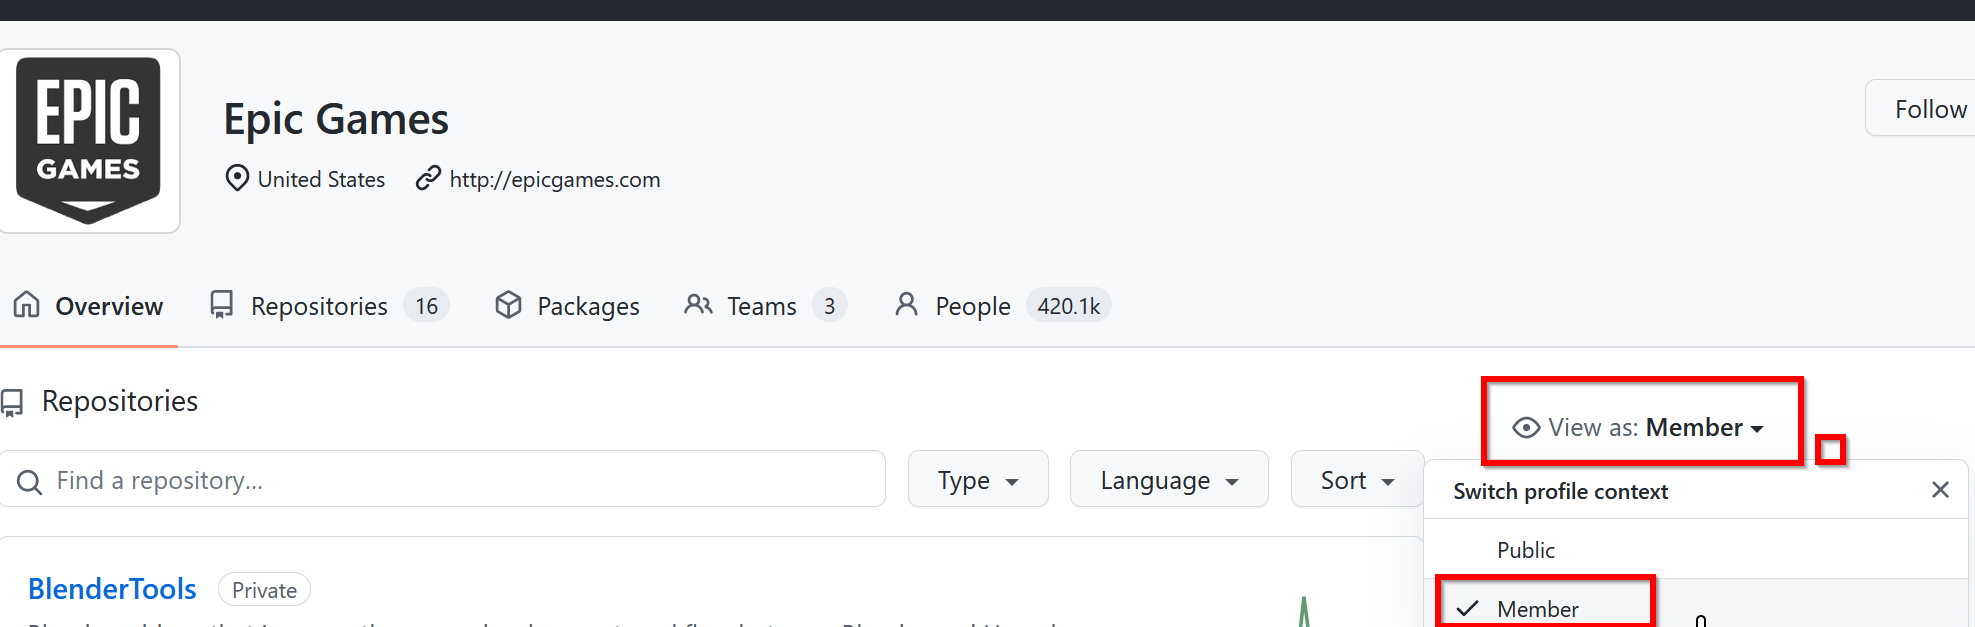Switch to the Overview tab
This screenshot has height=627, width=1975.
click(89, 305)
